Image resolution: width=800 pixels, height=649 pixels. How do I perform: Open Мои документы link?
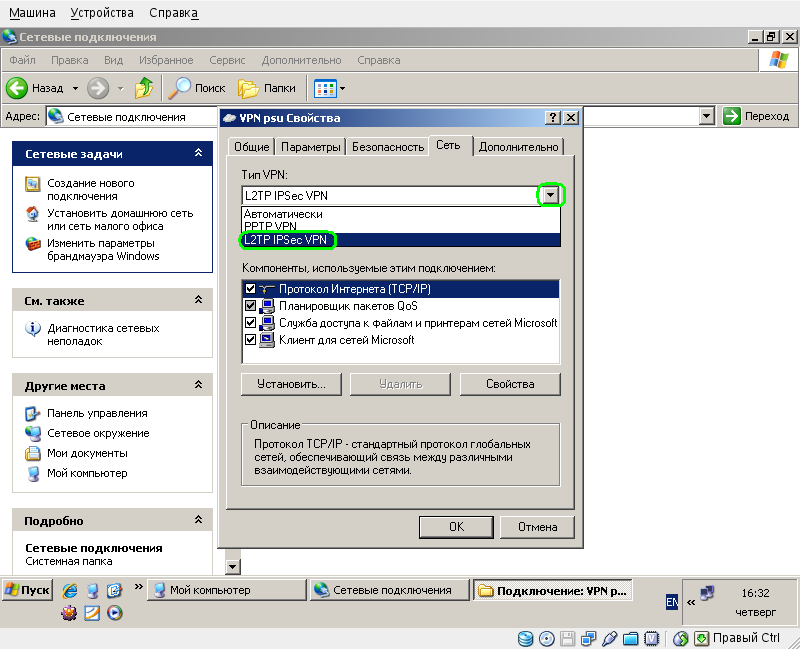tap(87, 453)
